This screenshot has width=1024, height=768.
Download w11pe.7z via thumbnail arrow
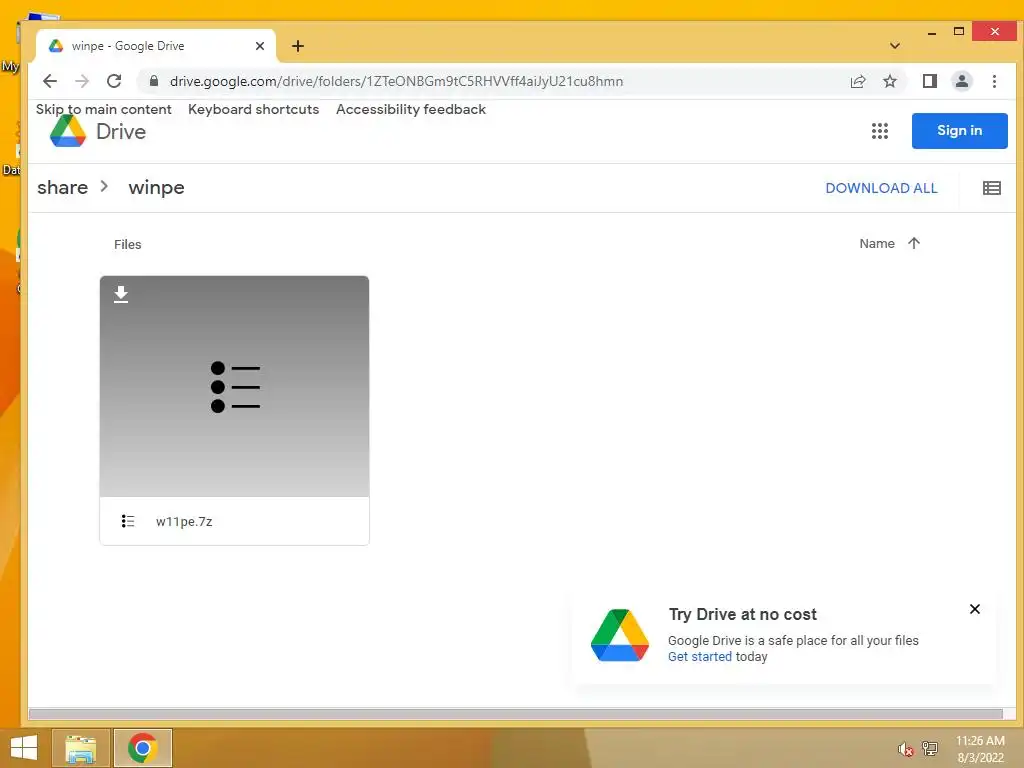121,295
